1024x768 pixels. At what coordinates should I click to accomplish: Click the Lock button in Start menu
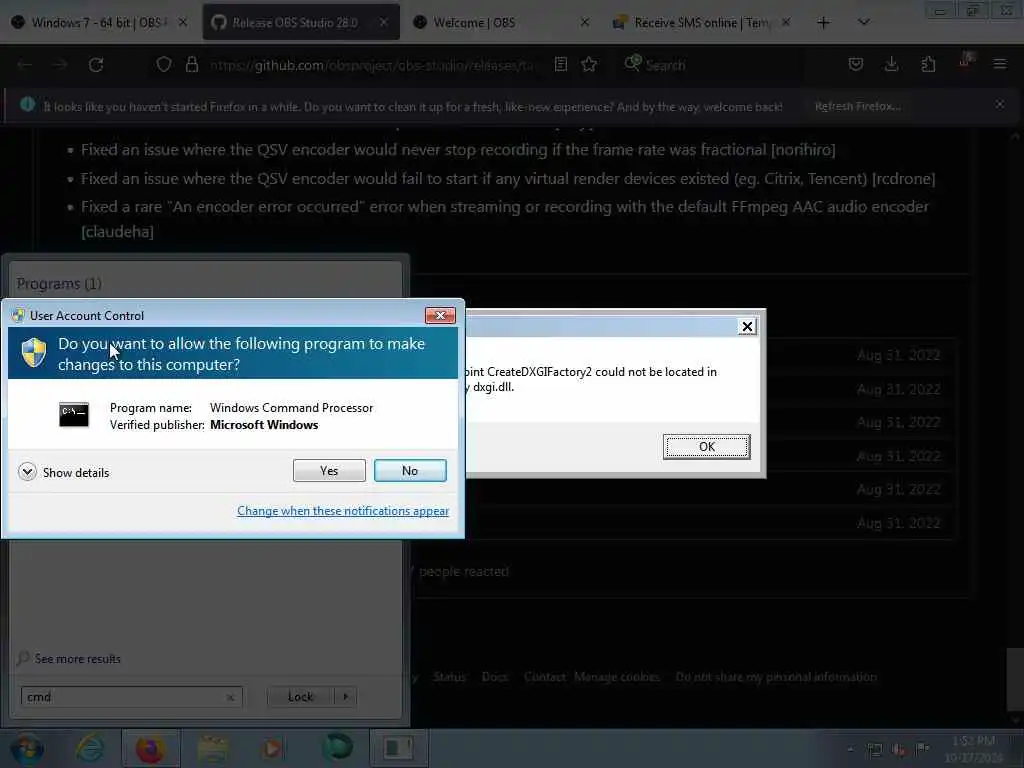point(300,697)
